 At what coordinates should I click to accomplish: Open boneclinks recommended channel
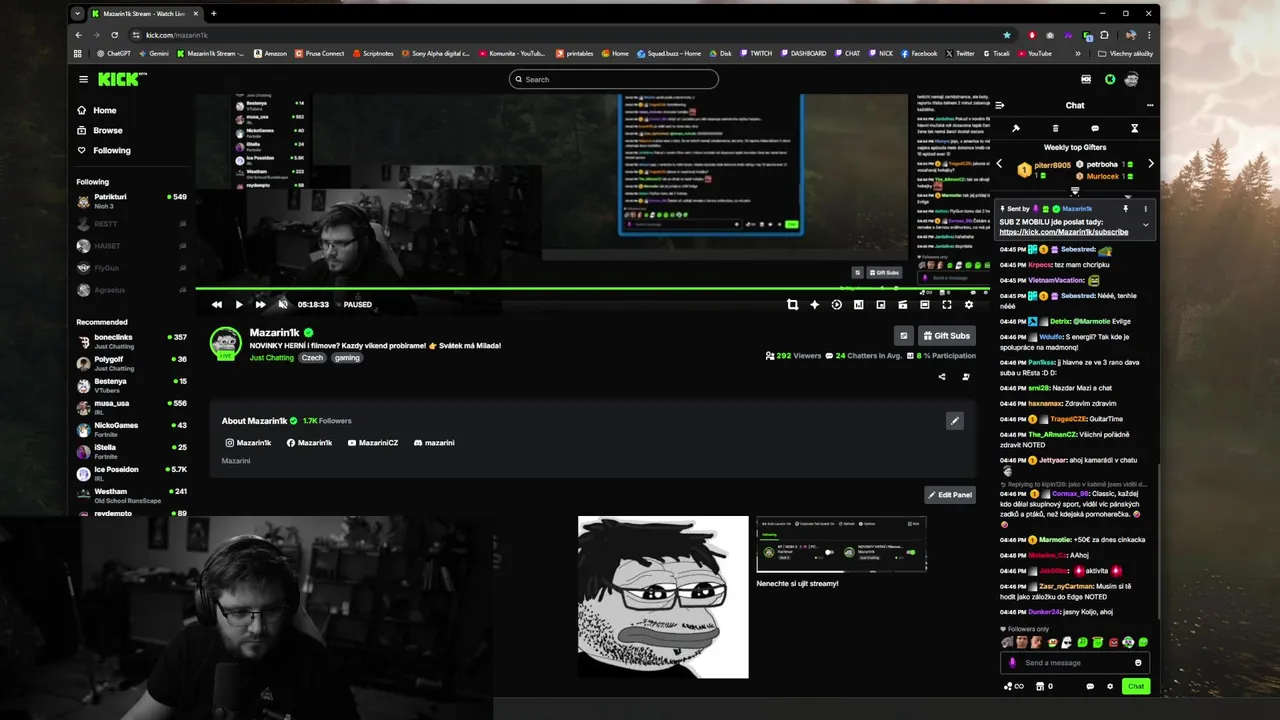pos(132,341)
